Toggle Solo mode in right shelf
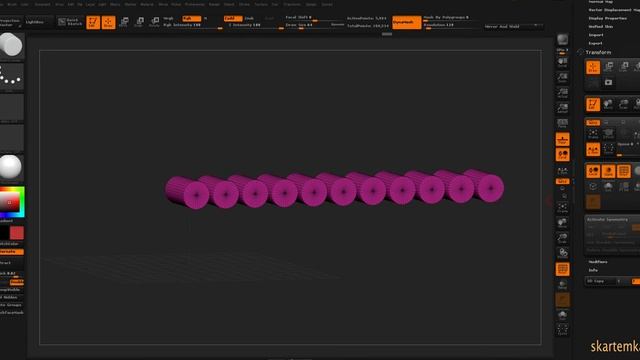 pyautogui.click(x=562, y=315)
